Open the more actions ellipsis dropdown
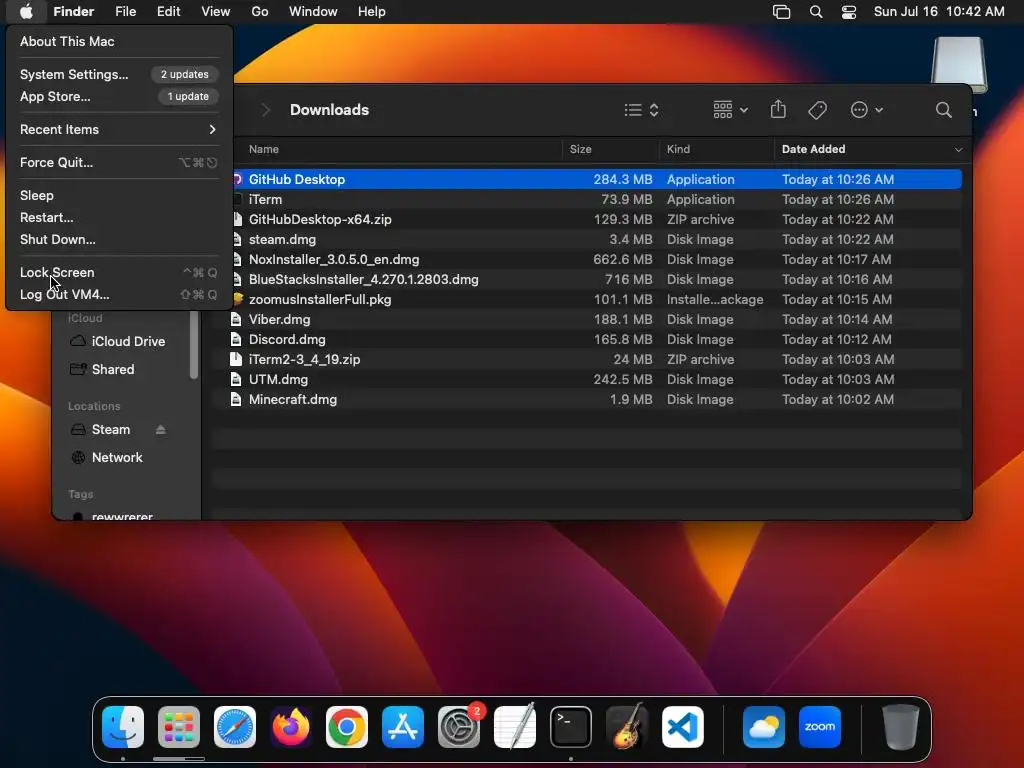 point(867,110)
